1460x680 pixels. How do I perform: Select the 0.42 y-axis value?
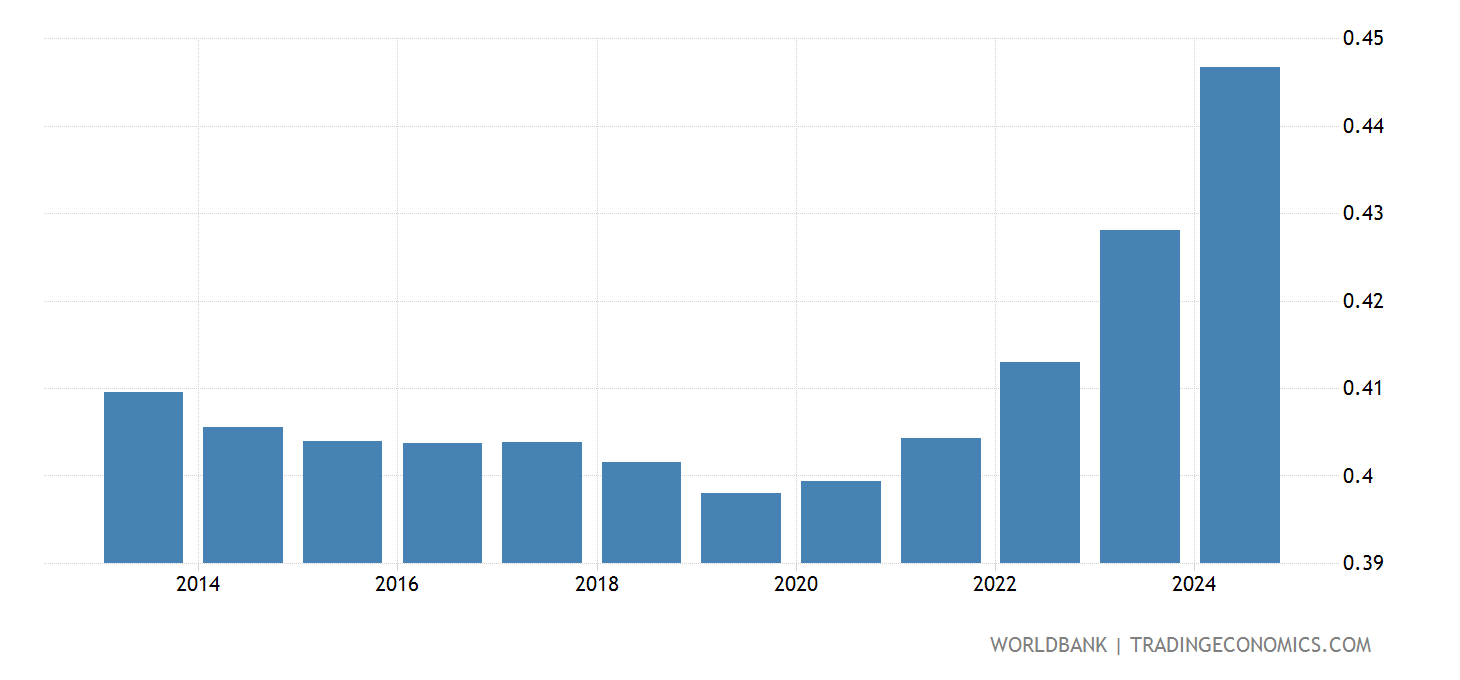(1362, 301)
